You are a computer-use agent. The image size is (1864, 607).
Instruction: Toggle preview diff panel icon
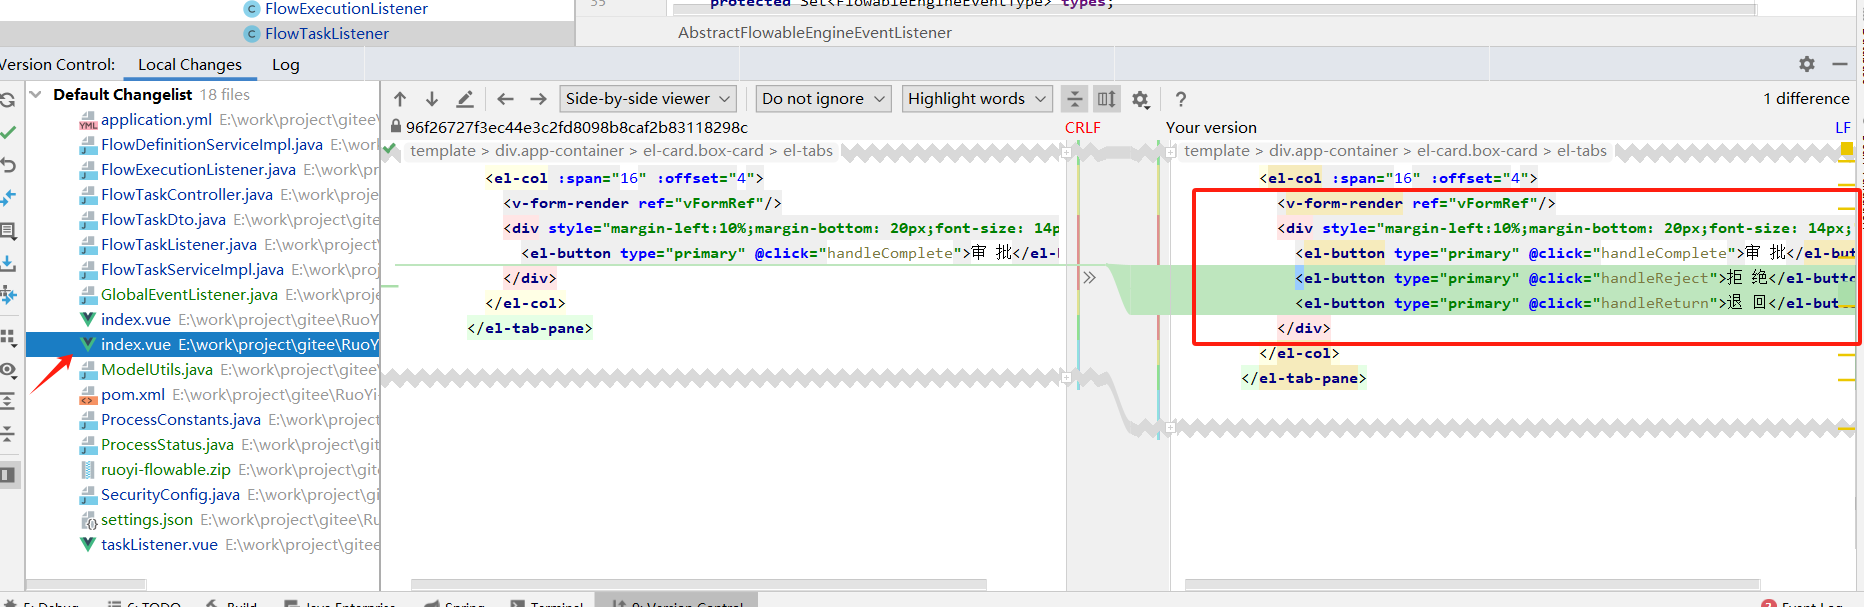[7, 474]
